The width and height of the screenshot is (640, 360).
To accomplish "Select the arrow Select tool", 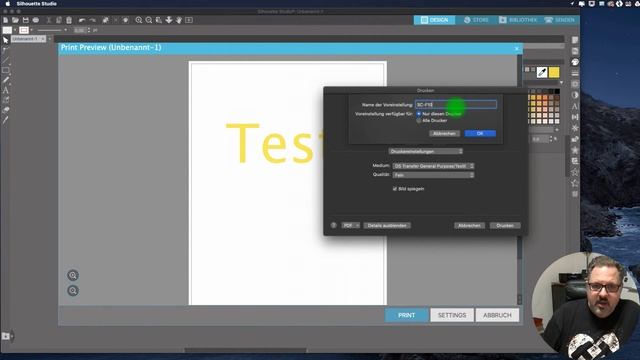I will 5,40.
